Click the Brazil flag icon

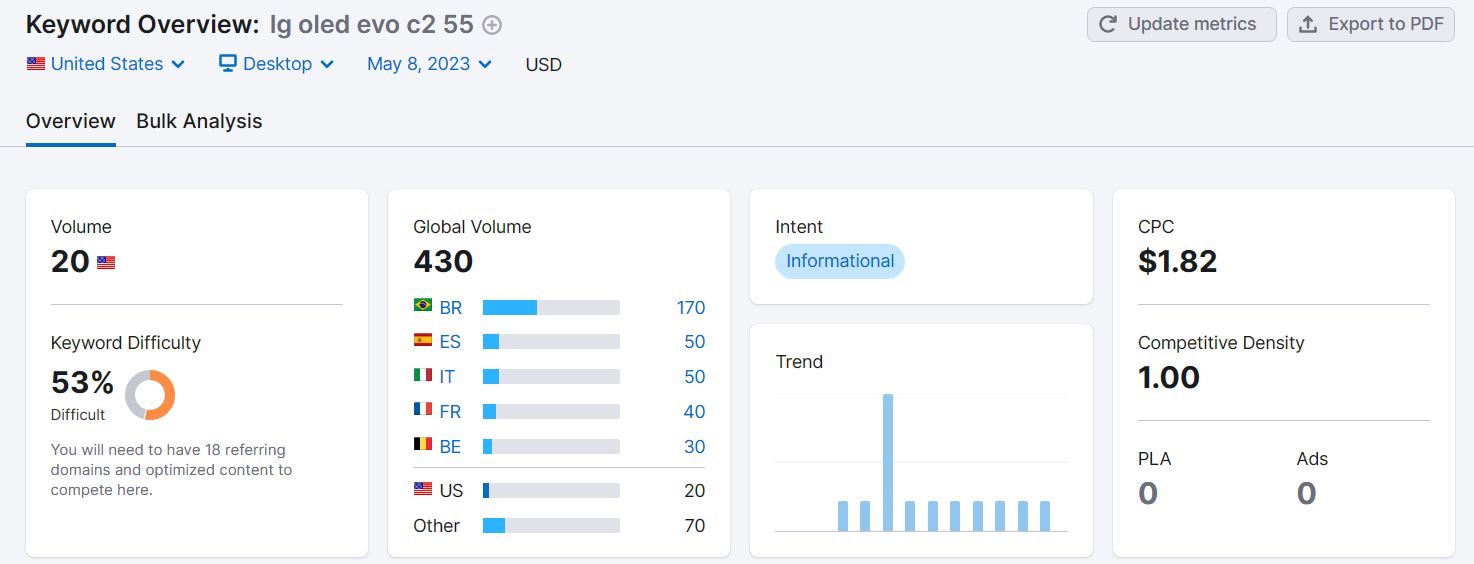coord(423,305)
